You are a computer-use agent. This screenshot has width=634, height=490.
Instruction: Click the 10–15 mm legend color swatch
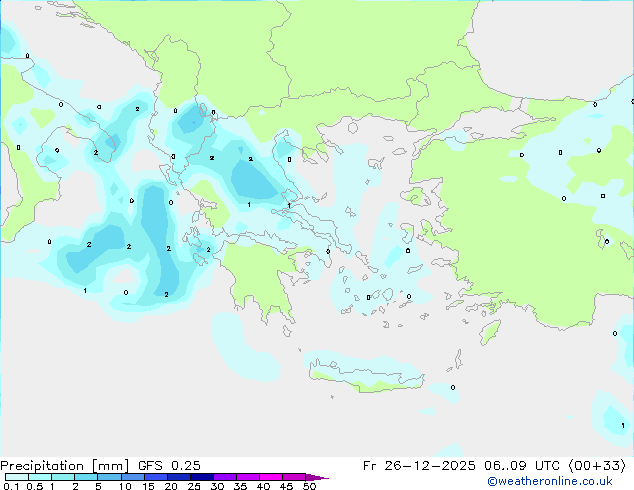132,477
